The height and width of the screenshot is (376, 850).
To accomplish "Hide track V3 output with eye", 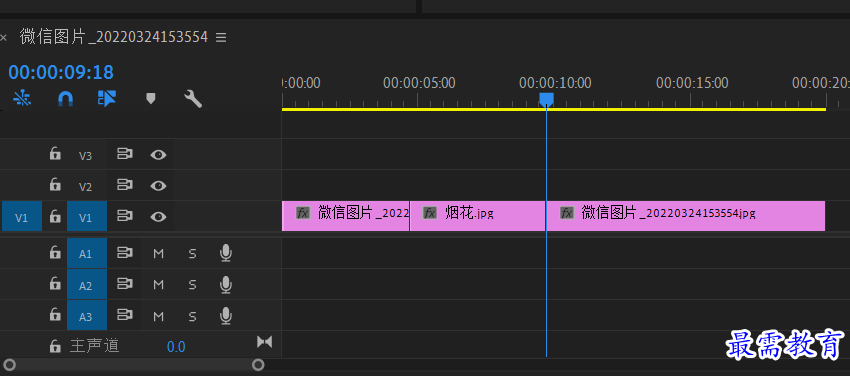I will coord(158,155).
